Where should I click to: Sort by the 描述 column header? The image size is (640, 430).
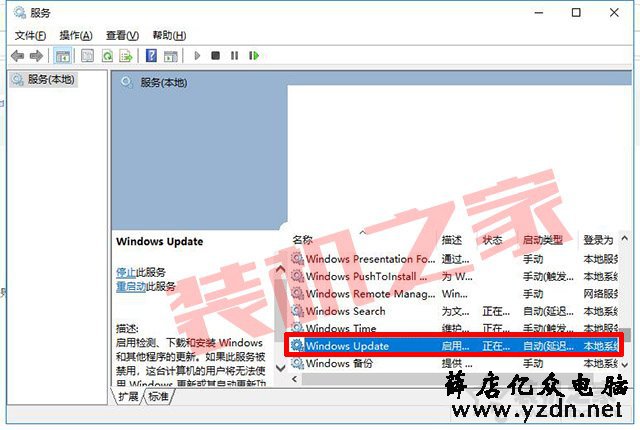click(451, 240)
